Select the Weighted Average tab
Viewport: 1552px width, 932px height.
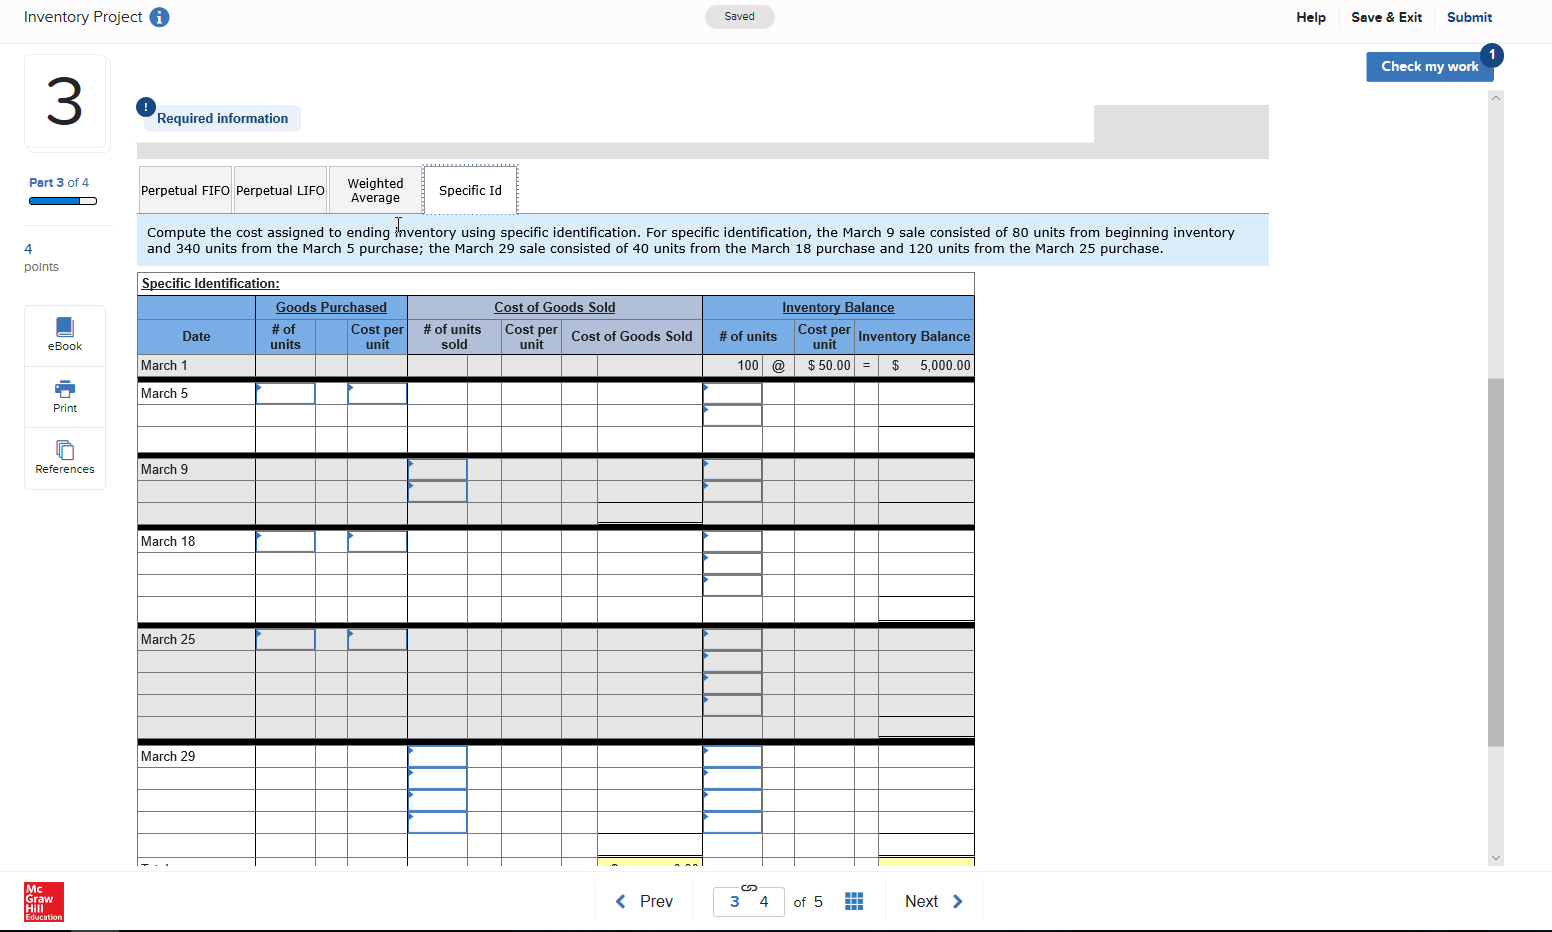(x=375, y=190)
